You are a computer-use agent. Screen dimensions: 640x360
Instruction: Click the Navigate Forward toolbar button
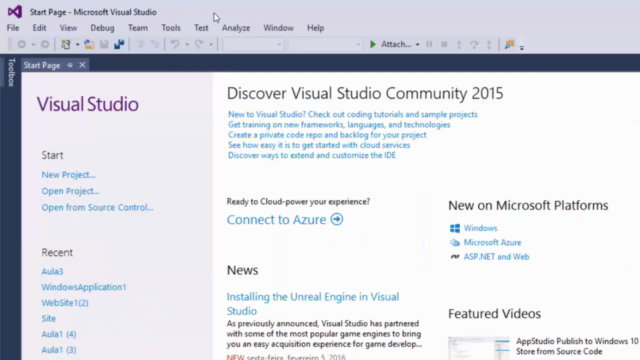pos(45,44)
